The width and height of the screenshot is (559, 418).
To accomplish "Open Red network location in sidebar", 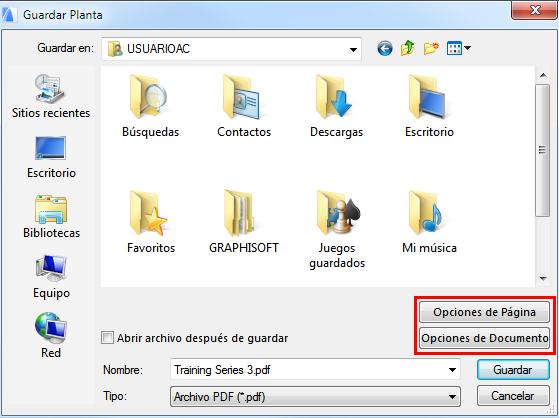I will 51,335.
